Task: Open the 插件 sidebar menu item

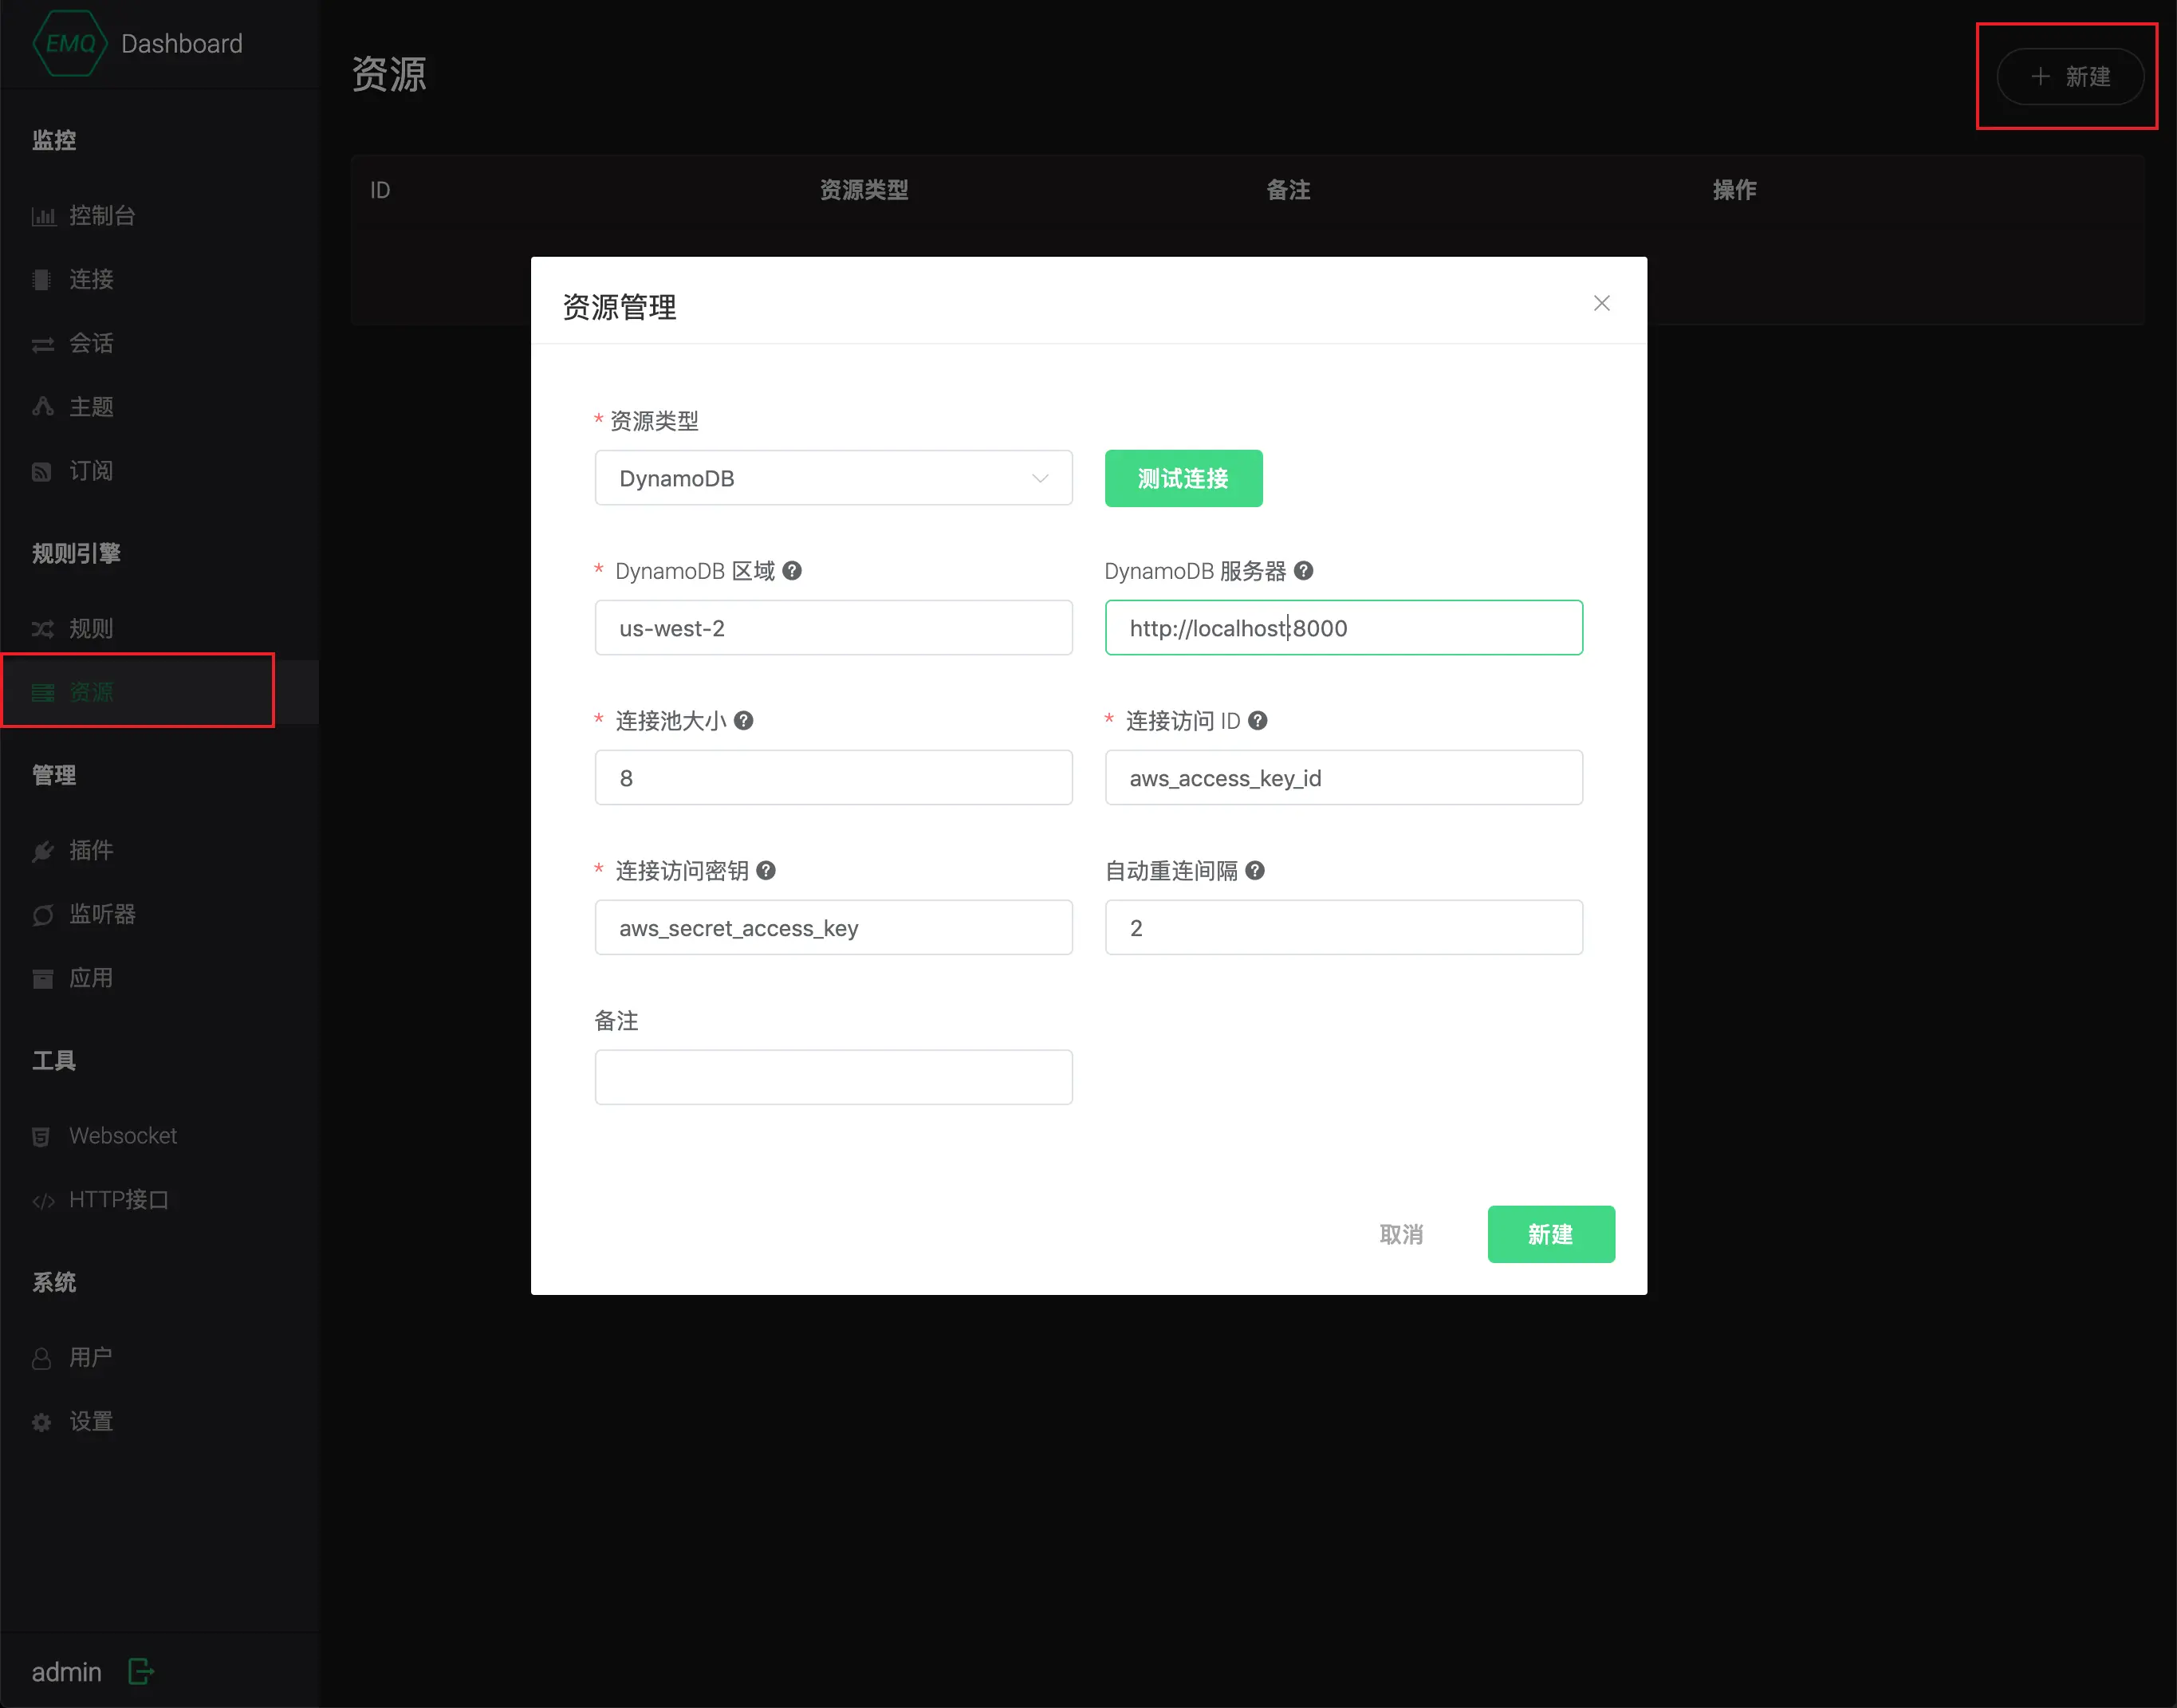Action: (90, 850)
